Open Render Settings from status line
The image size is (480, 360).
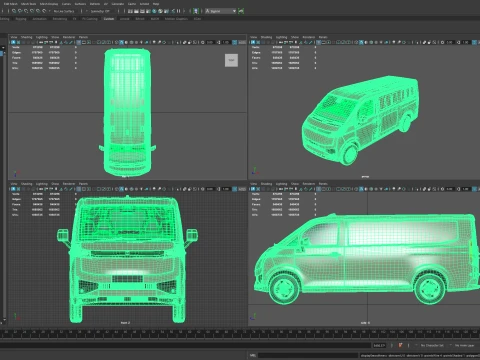[148, 11]
